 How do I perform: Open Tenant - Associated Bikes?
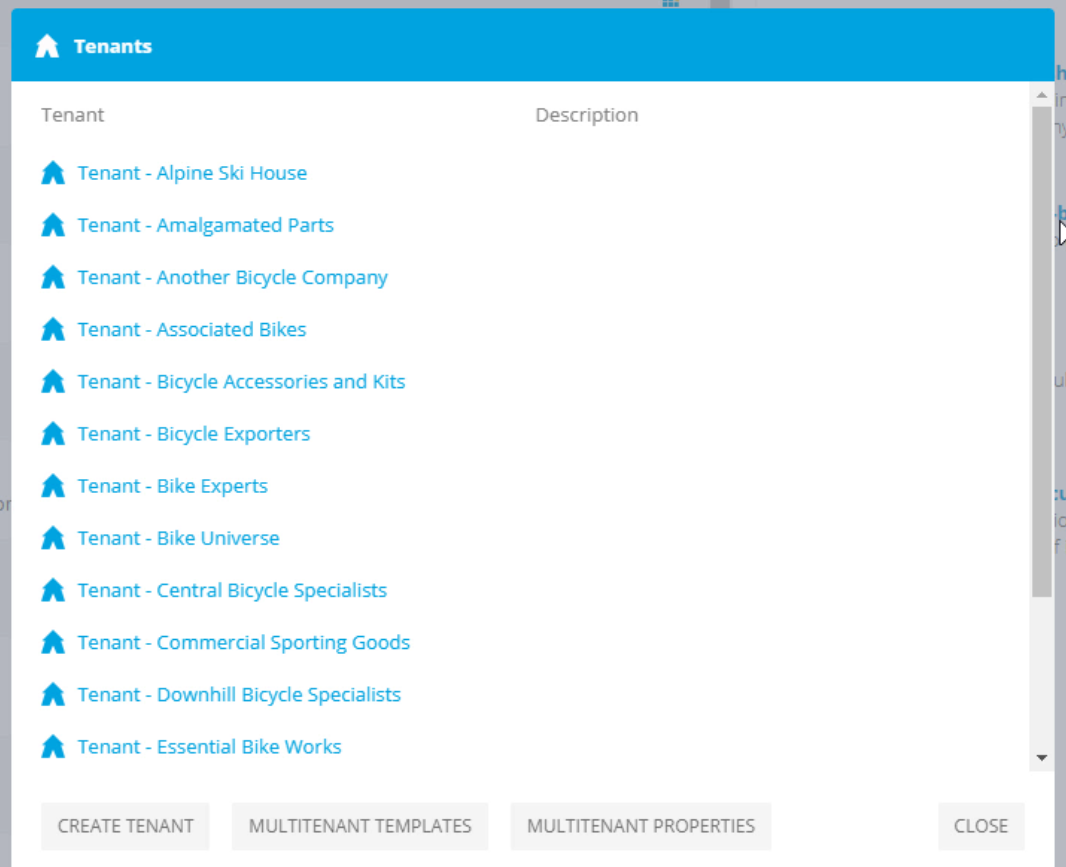[x=192, y=329]
